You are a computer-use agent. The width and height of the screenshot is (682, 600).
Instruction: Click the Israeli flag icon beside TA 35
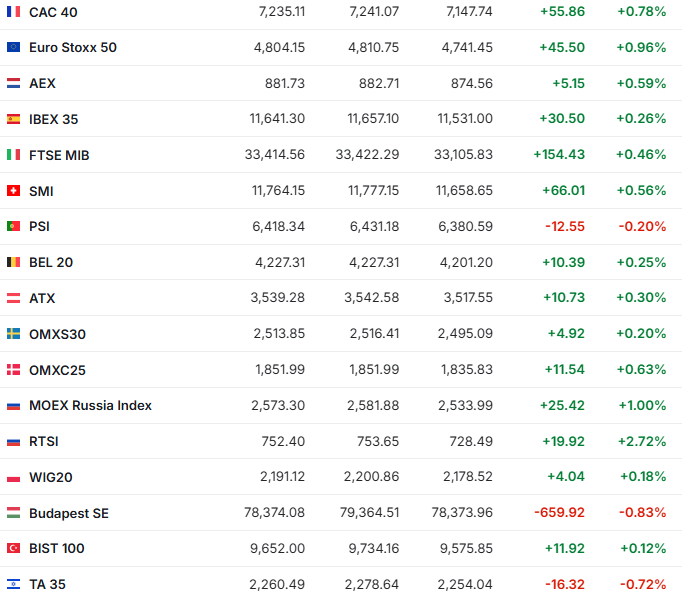13,584
